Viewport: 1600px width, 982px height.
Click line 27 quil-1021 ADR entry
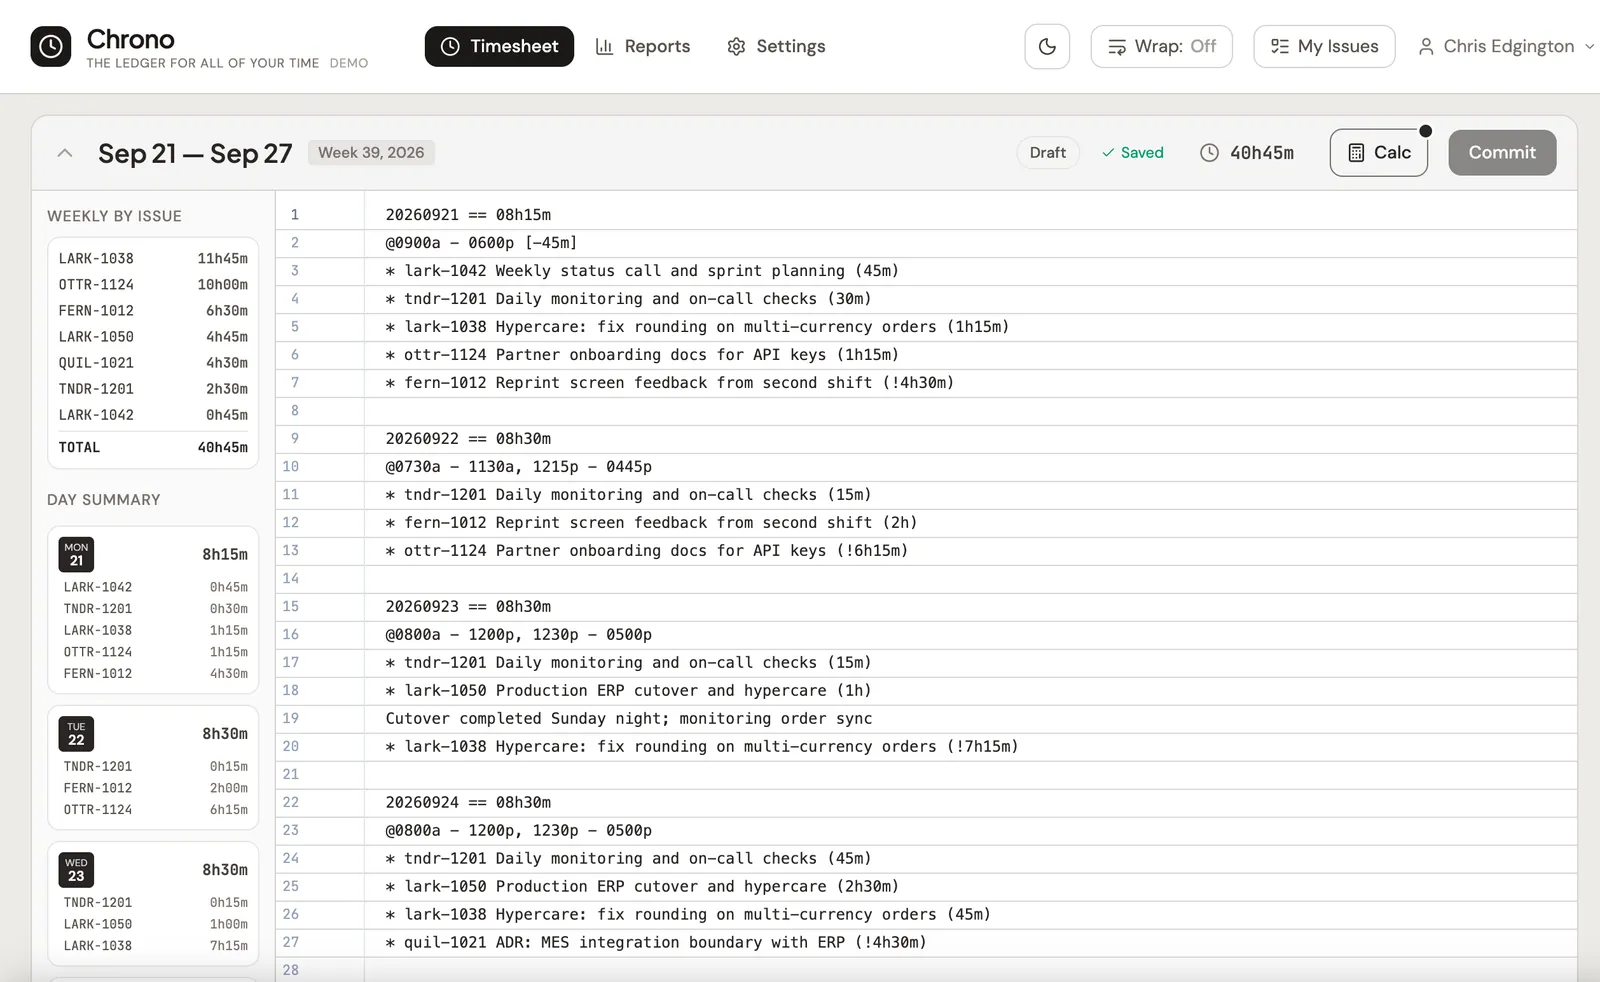656,942
